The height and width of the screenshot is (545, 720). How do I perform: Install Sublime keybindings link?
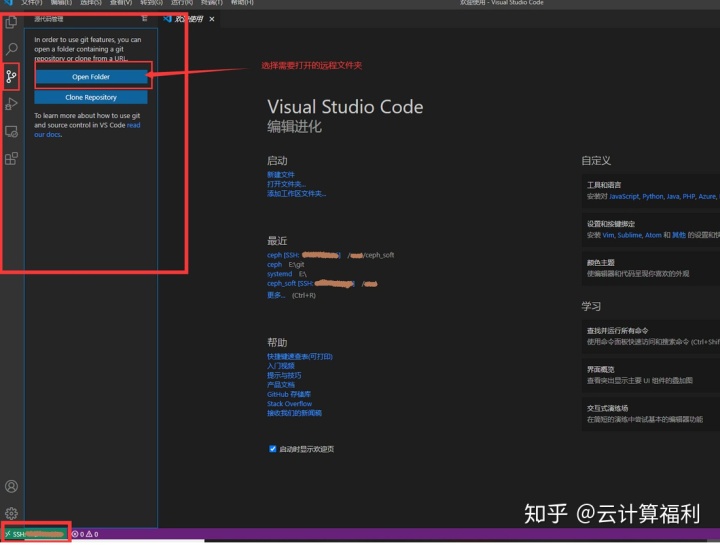(x=630, y=235)
